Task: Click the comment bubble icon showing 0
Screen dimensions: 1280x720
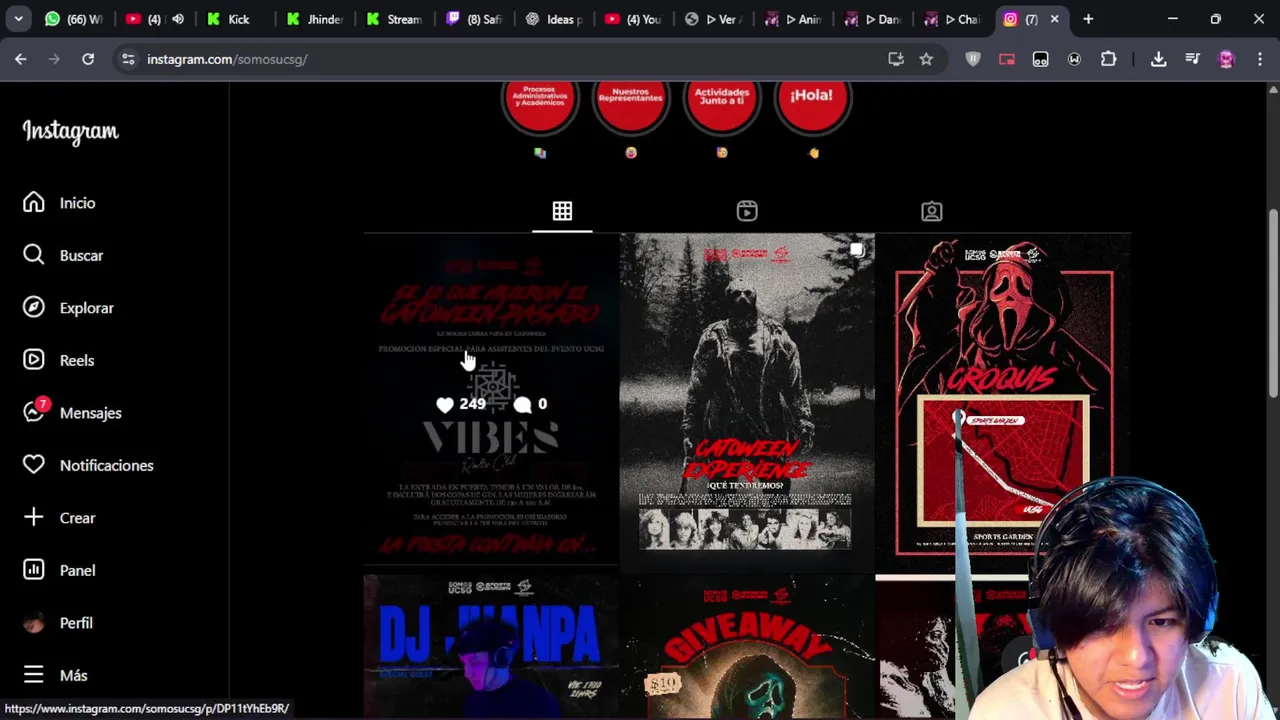Action: pos(522,404)
